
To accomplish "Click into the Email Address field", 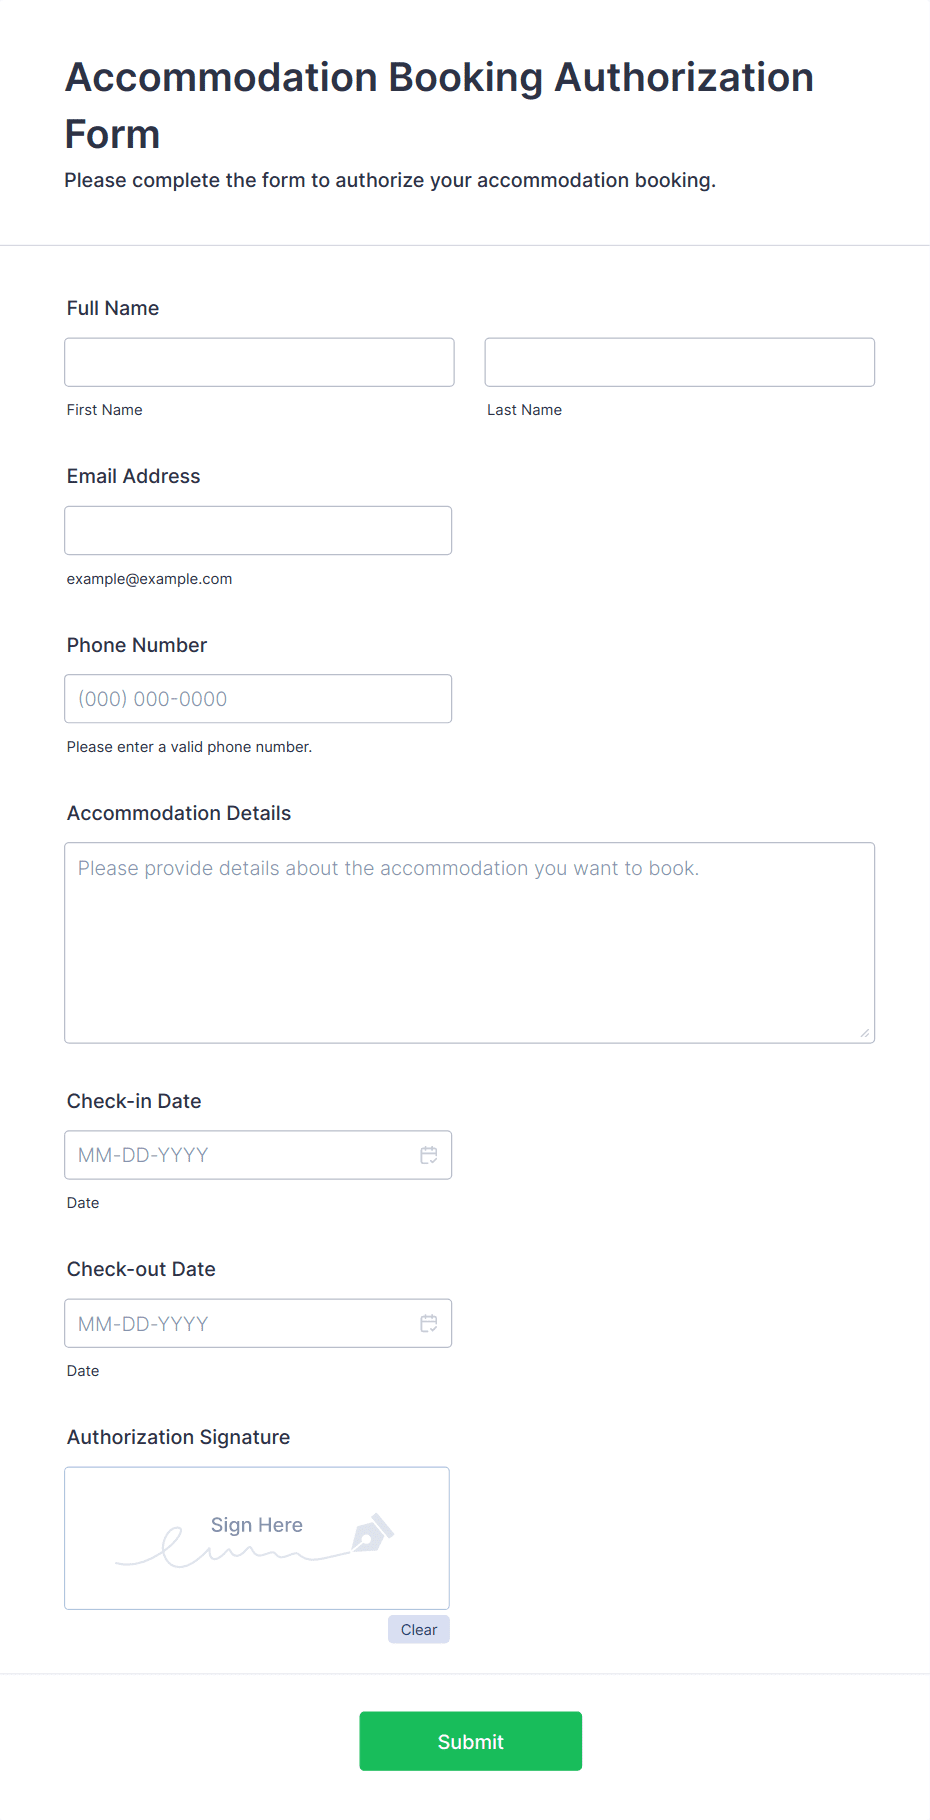I will click(258, 530).
